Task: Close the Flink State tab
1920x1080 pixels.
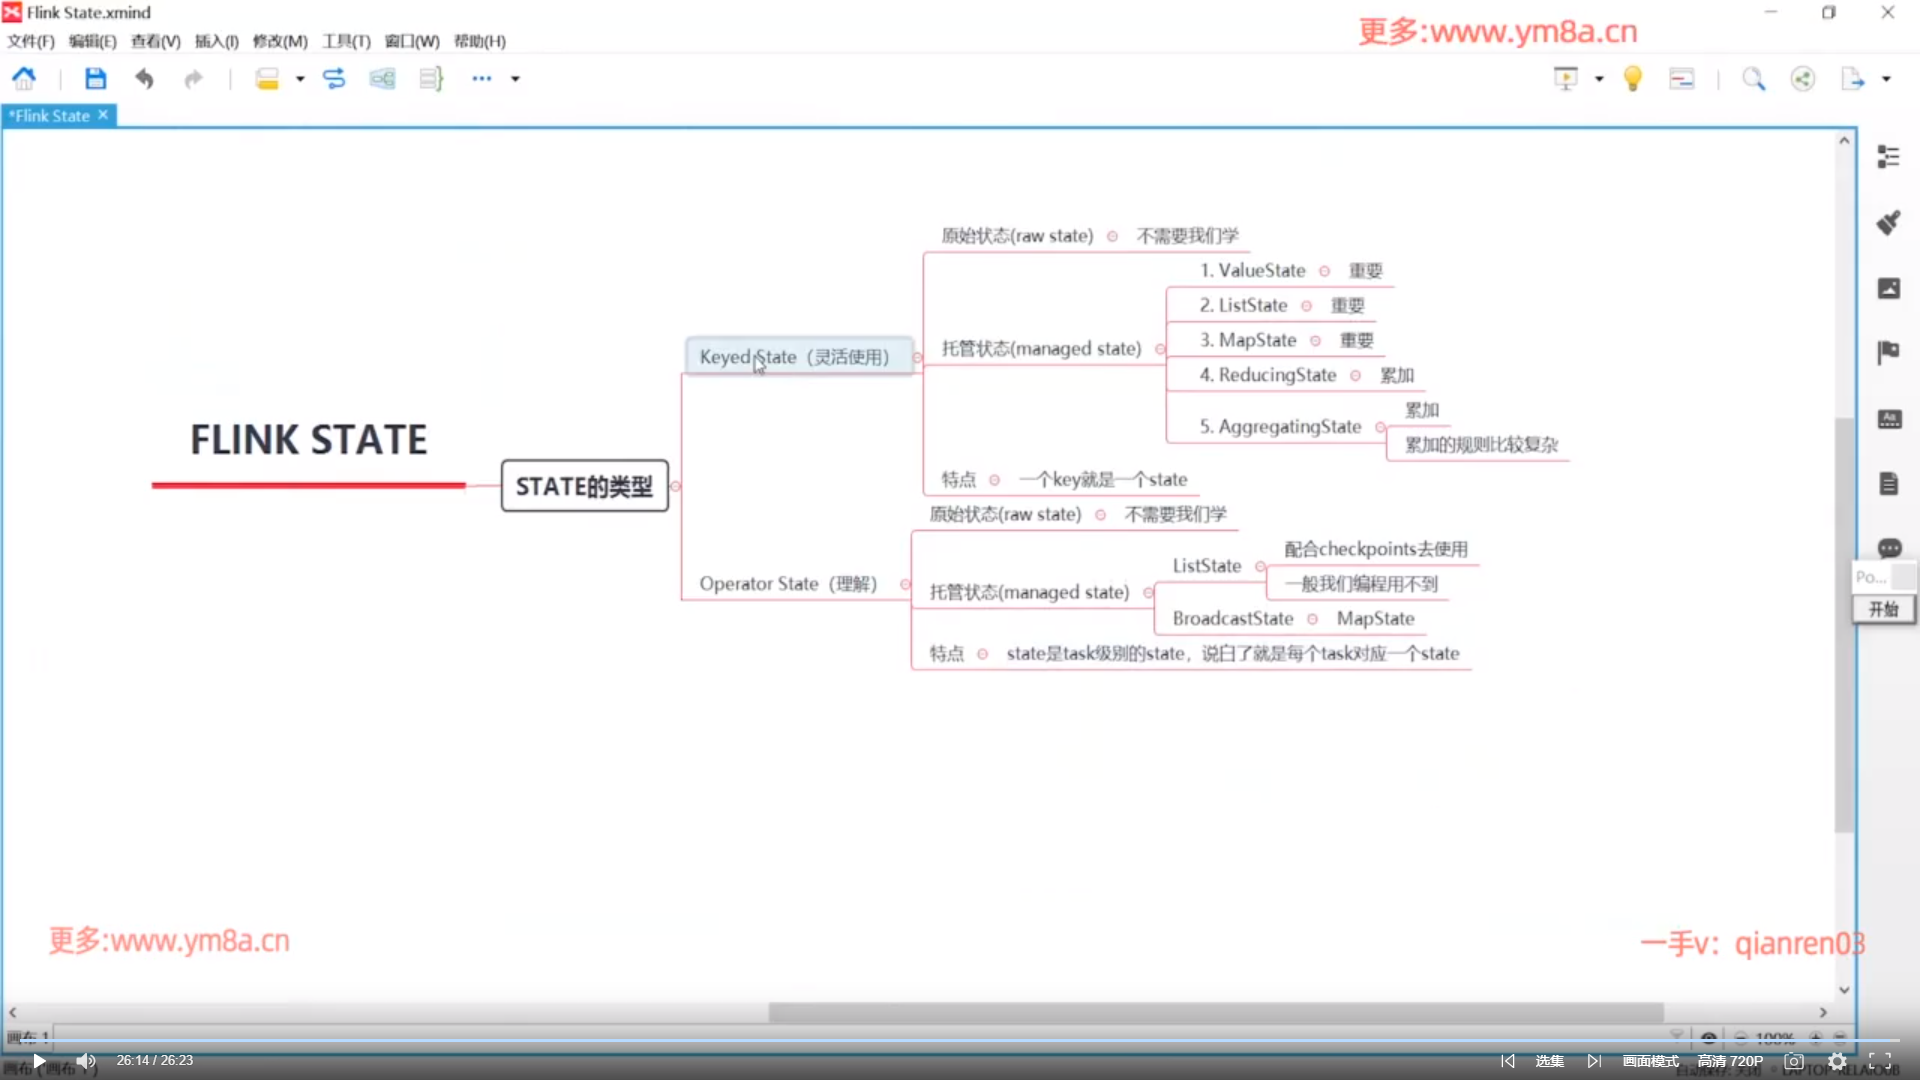Action: click(103, 115)
